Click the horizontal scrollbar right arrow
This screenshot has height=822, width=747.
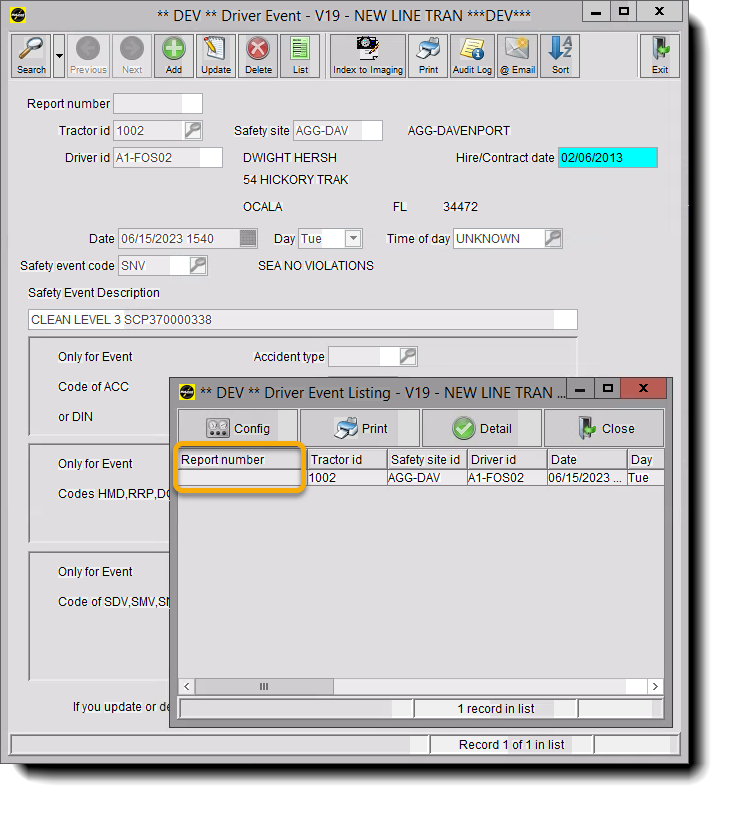tap(655, 686)
